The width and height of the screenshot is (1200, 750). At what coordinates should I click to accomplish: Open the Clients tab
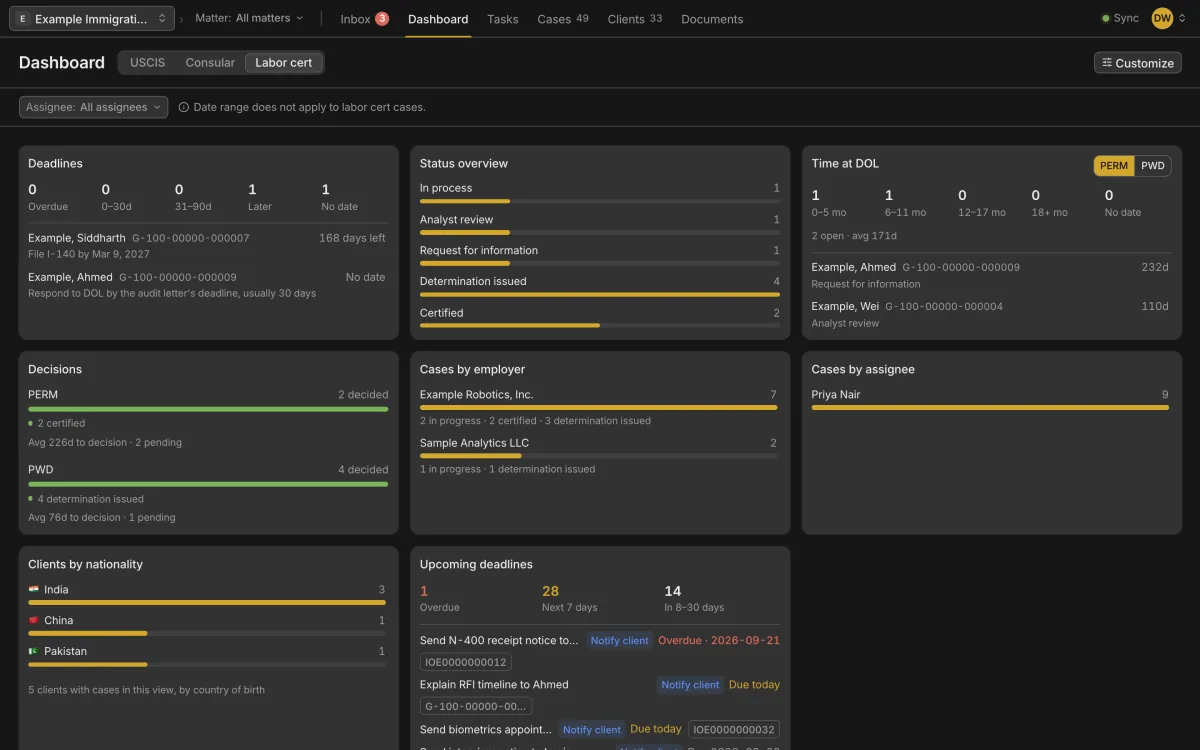coord(635,19)
